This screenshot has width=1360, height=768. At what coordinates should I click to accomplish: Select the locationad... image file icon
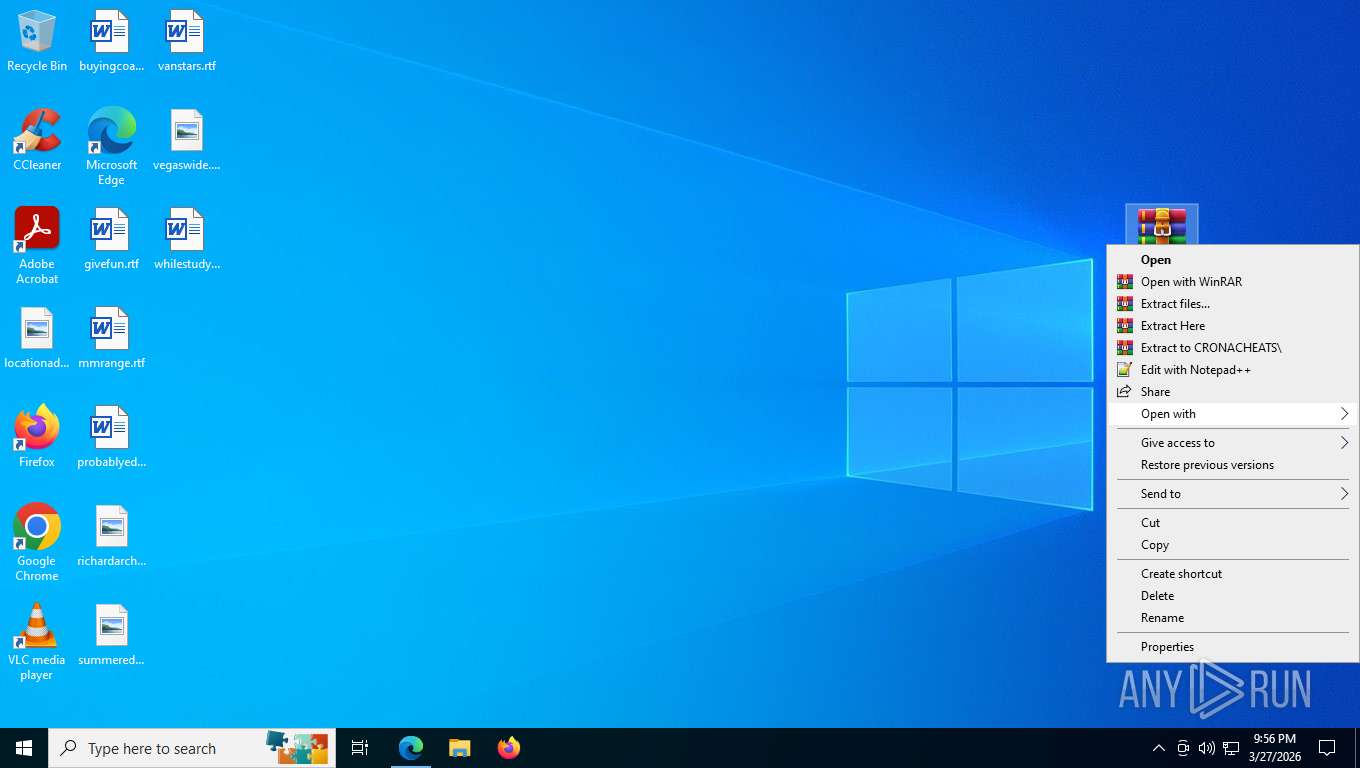pyautogui.click(x=37, y=338)
